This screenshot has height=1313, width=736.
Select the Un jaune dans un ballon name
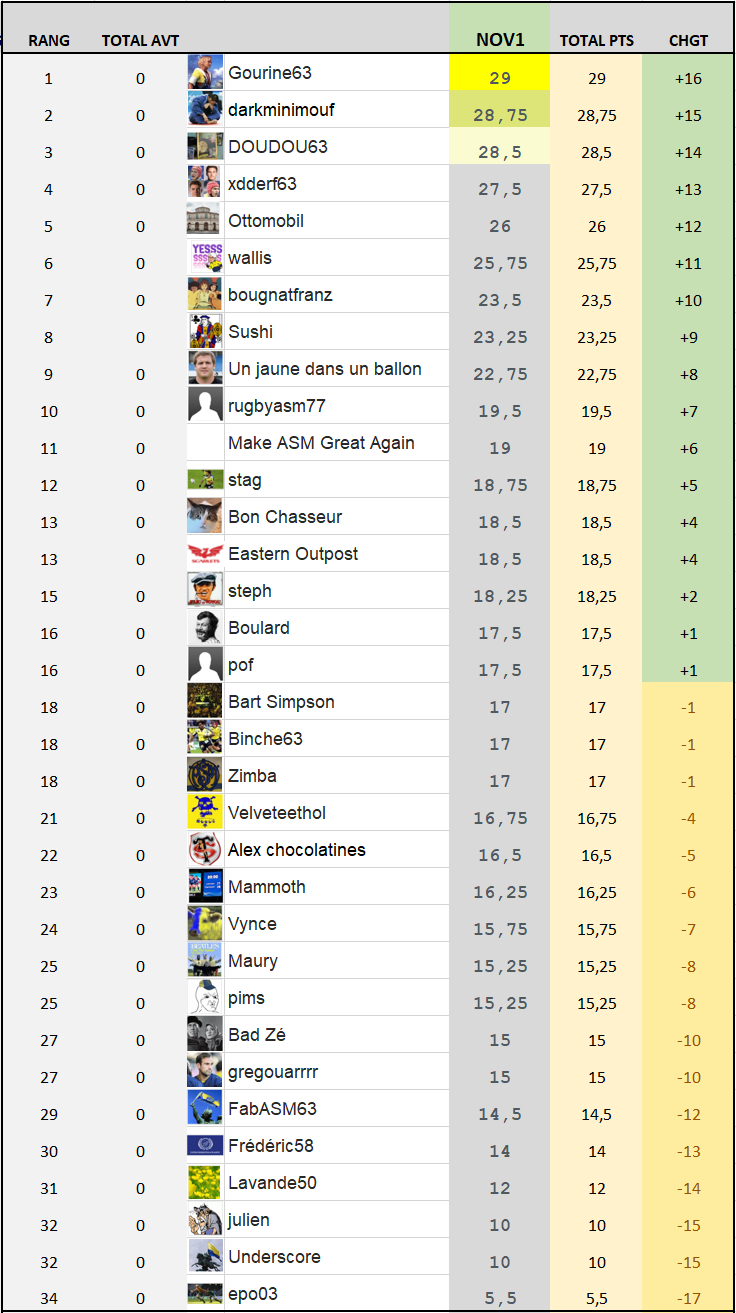tap(324, 369)
